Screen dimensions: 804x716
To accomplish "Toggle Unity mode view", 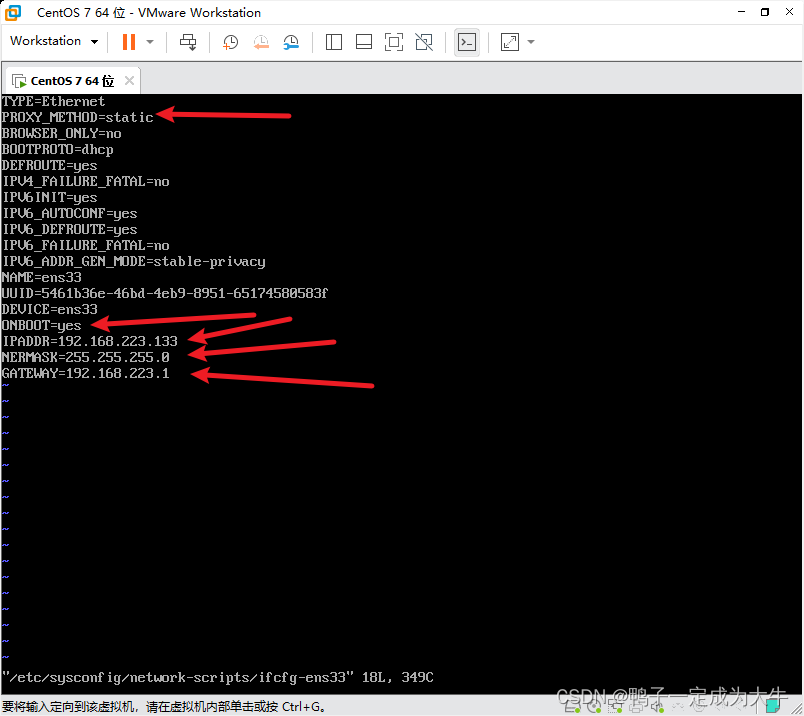I will [424, 41].
